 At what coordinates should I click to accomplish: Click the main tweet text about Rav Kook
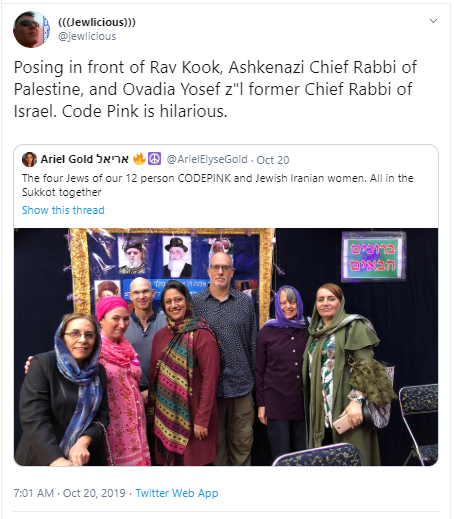click(x=215, y=89)
